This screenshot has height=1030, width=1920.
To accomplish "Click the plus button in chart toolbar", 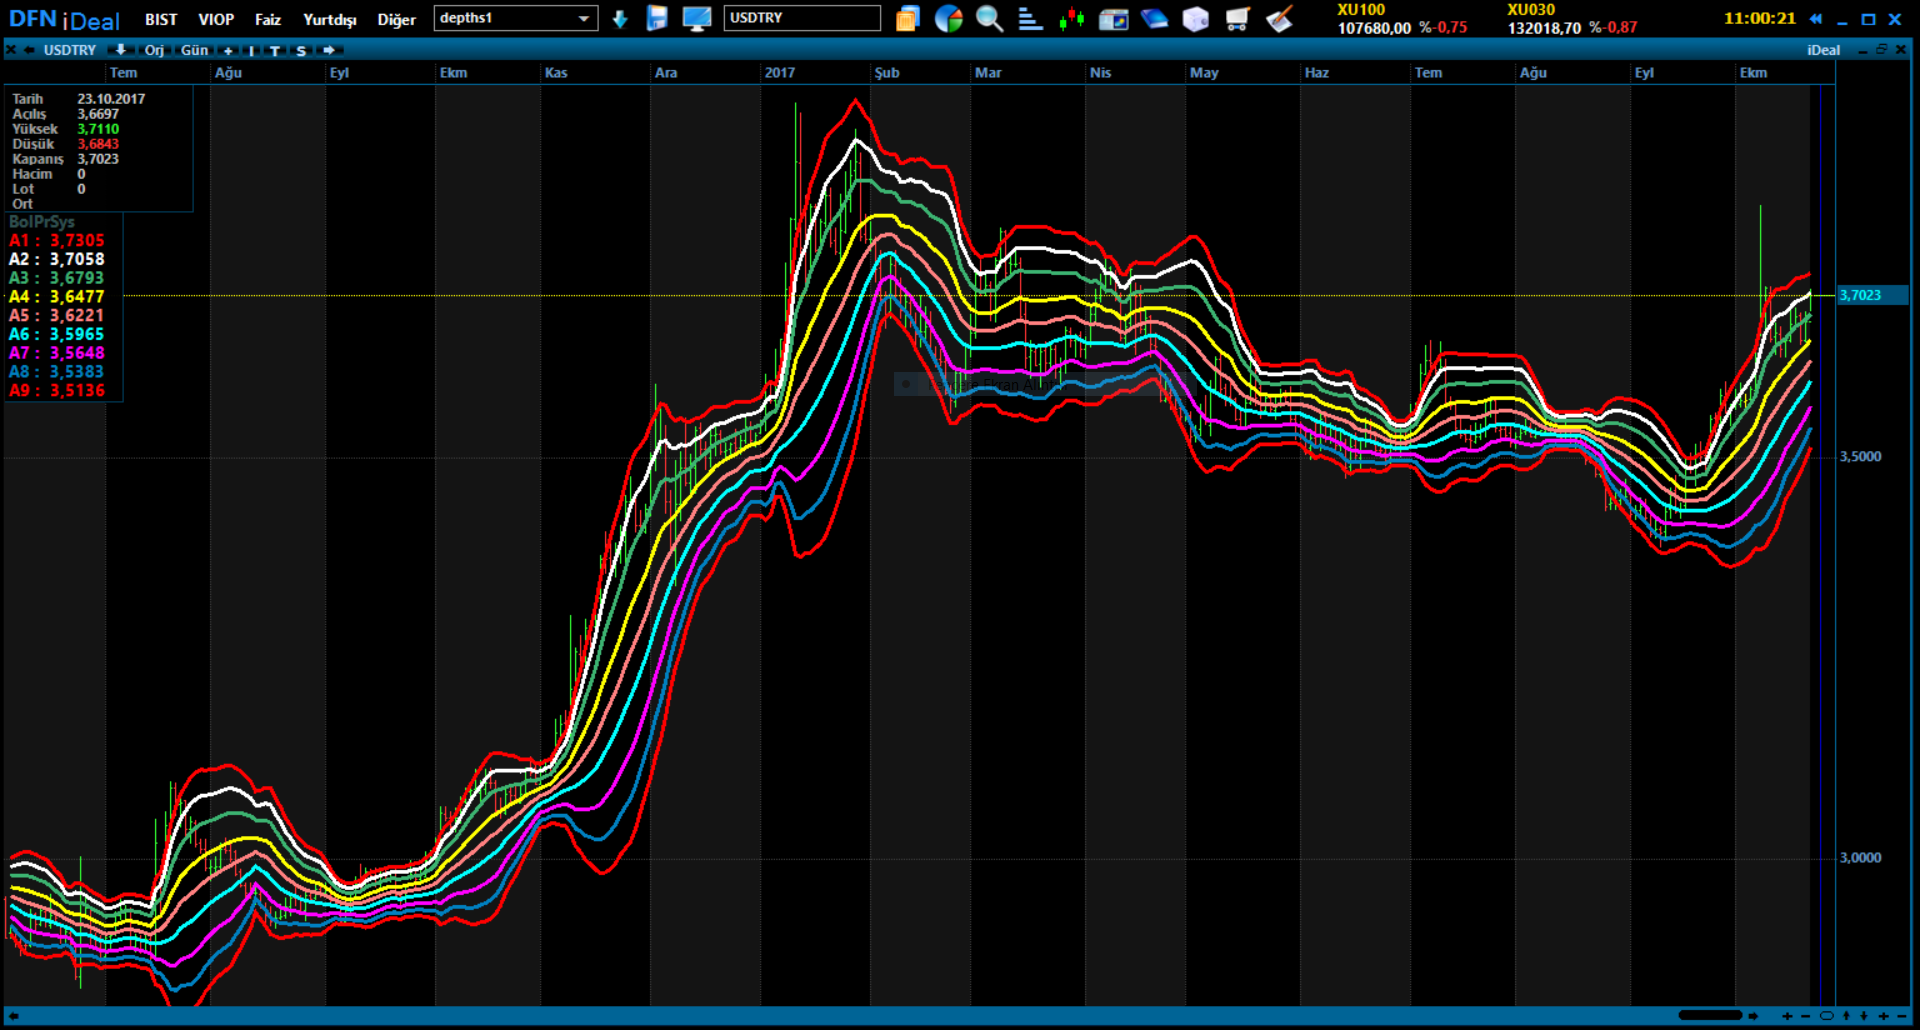I will coord(228,50).
